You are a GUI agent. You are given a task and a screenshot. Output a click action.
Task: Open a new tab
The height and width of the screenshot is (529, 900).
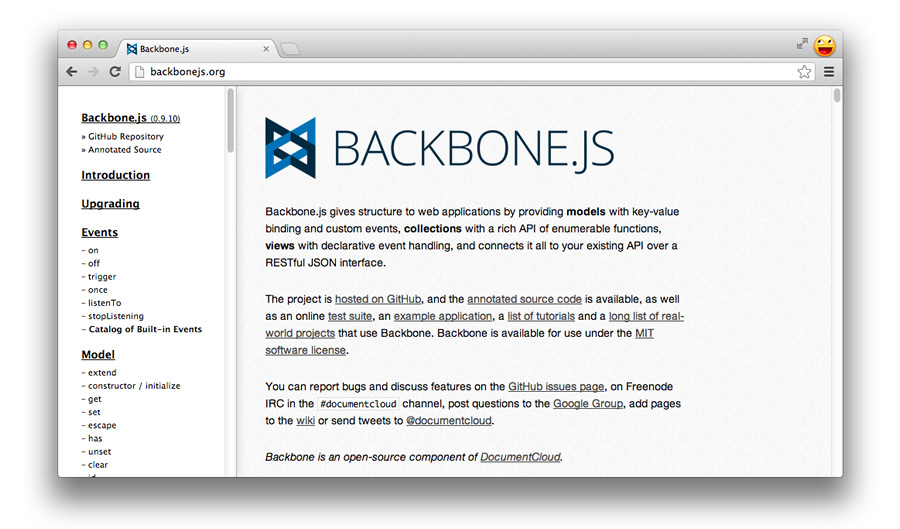pos(289,48)
